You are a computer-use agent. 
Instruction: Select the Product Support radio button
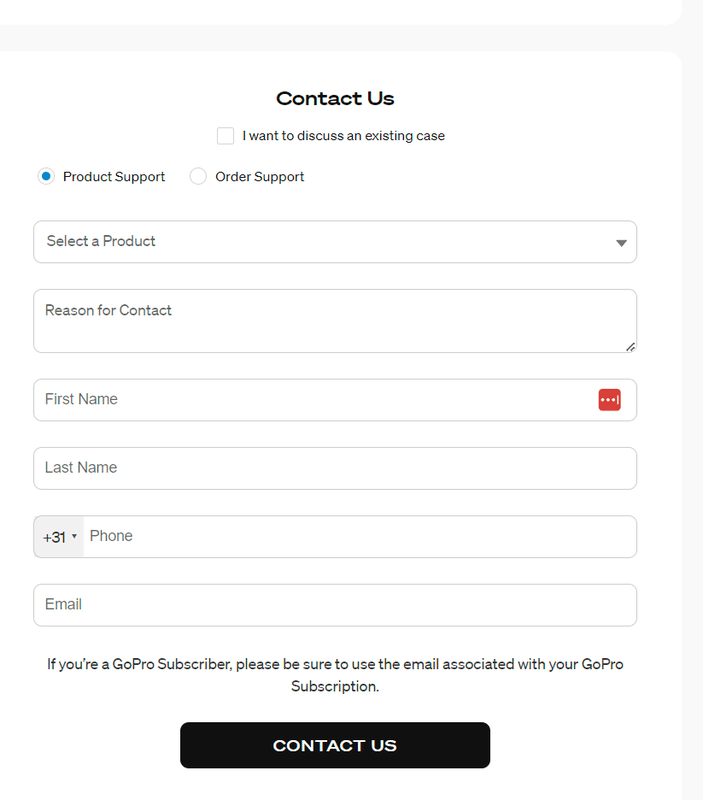(x=46, y=177)
